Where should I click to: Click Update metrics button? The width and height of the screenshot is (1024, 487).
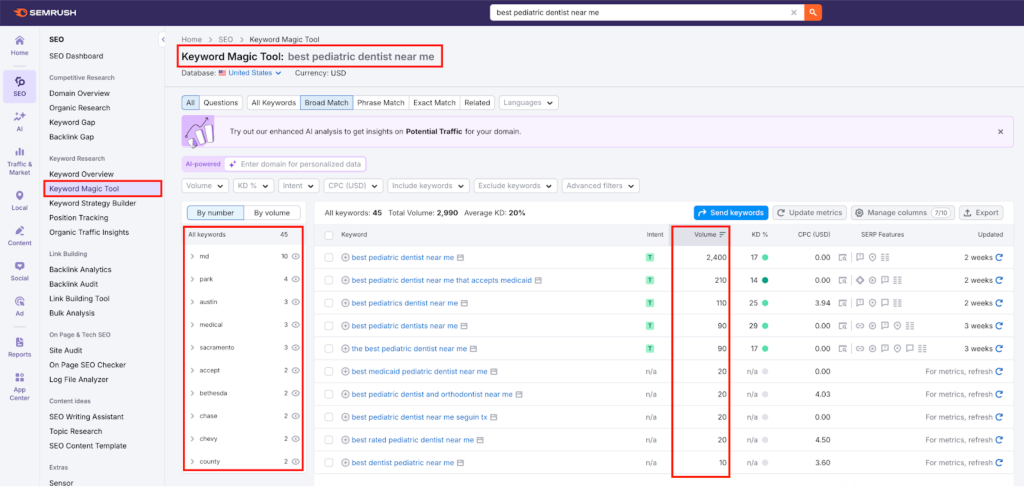click(x=810, y=212)
